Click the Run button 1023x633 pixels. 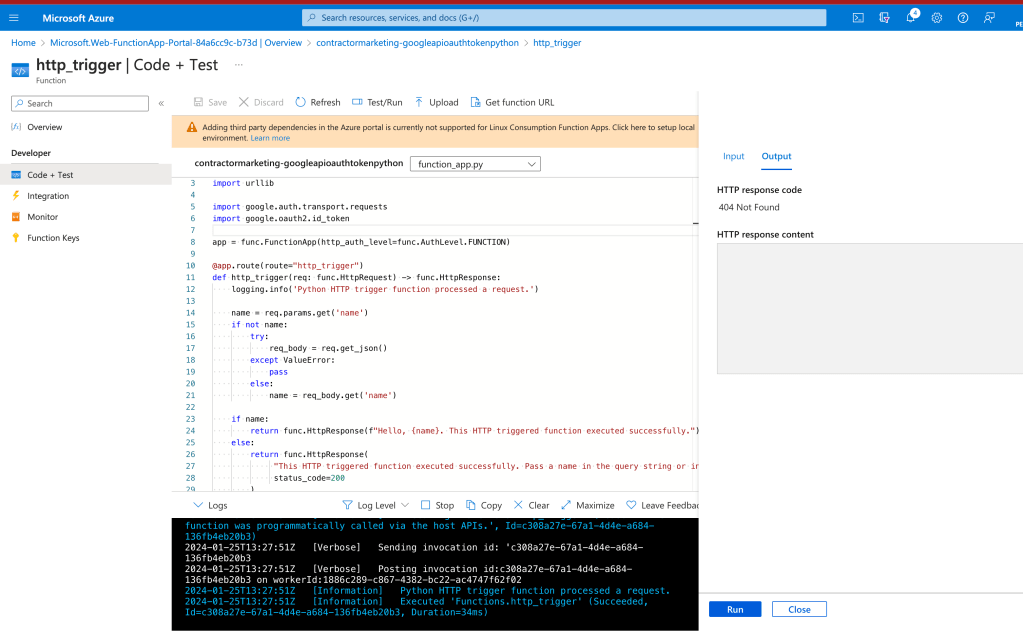(735, 610)
